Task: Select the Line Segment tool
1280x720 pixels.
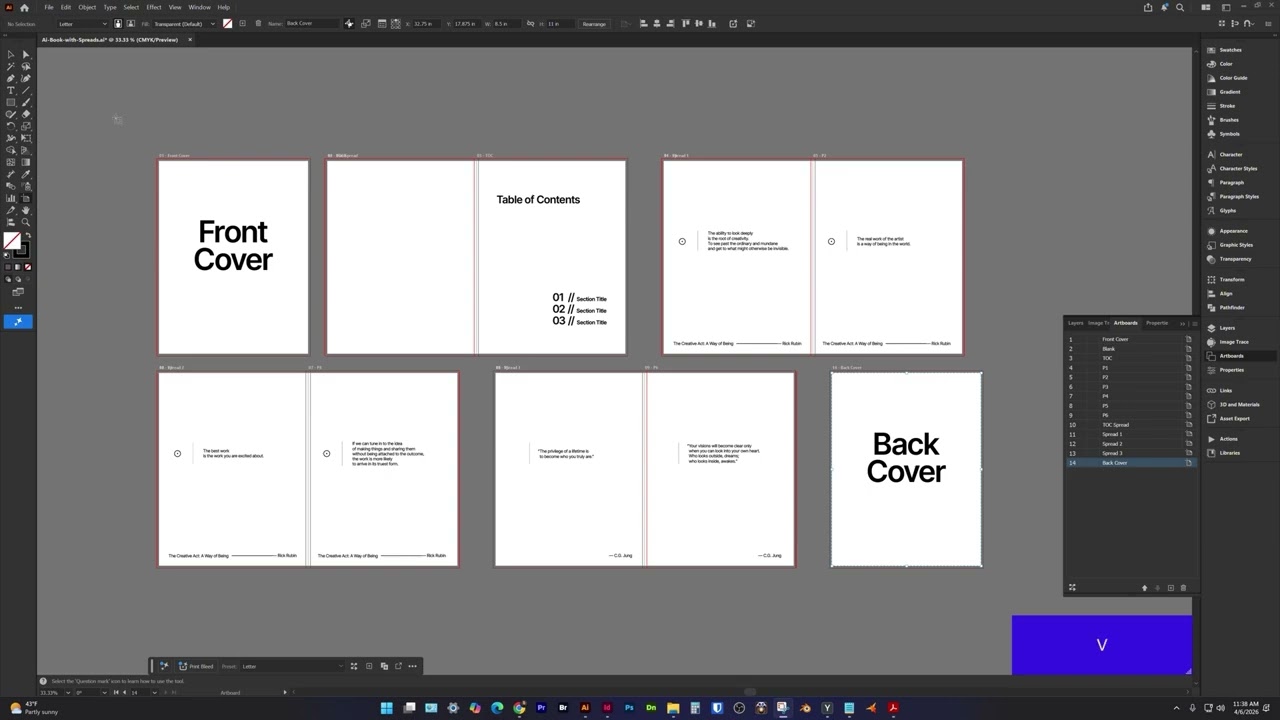Action: coord(26,90)
